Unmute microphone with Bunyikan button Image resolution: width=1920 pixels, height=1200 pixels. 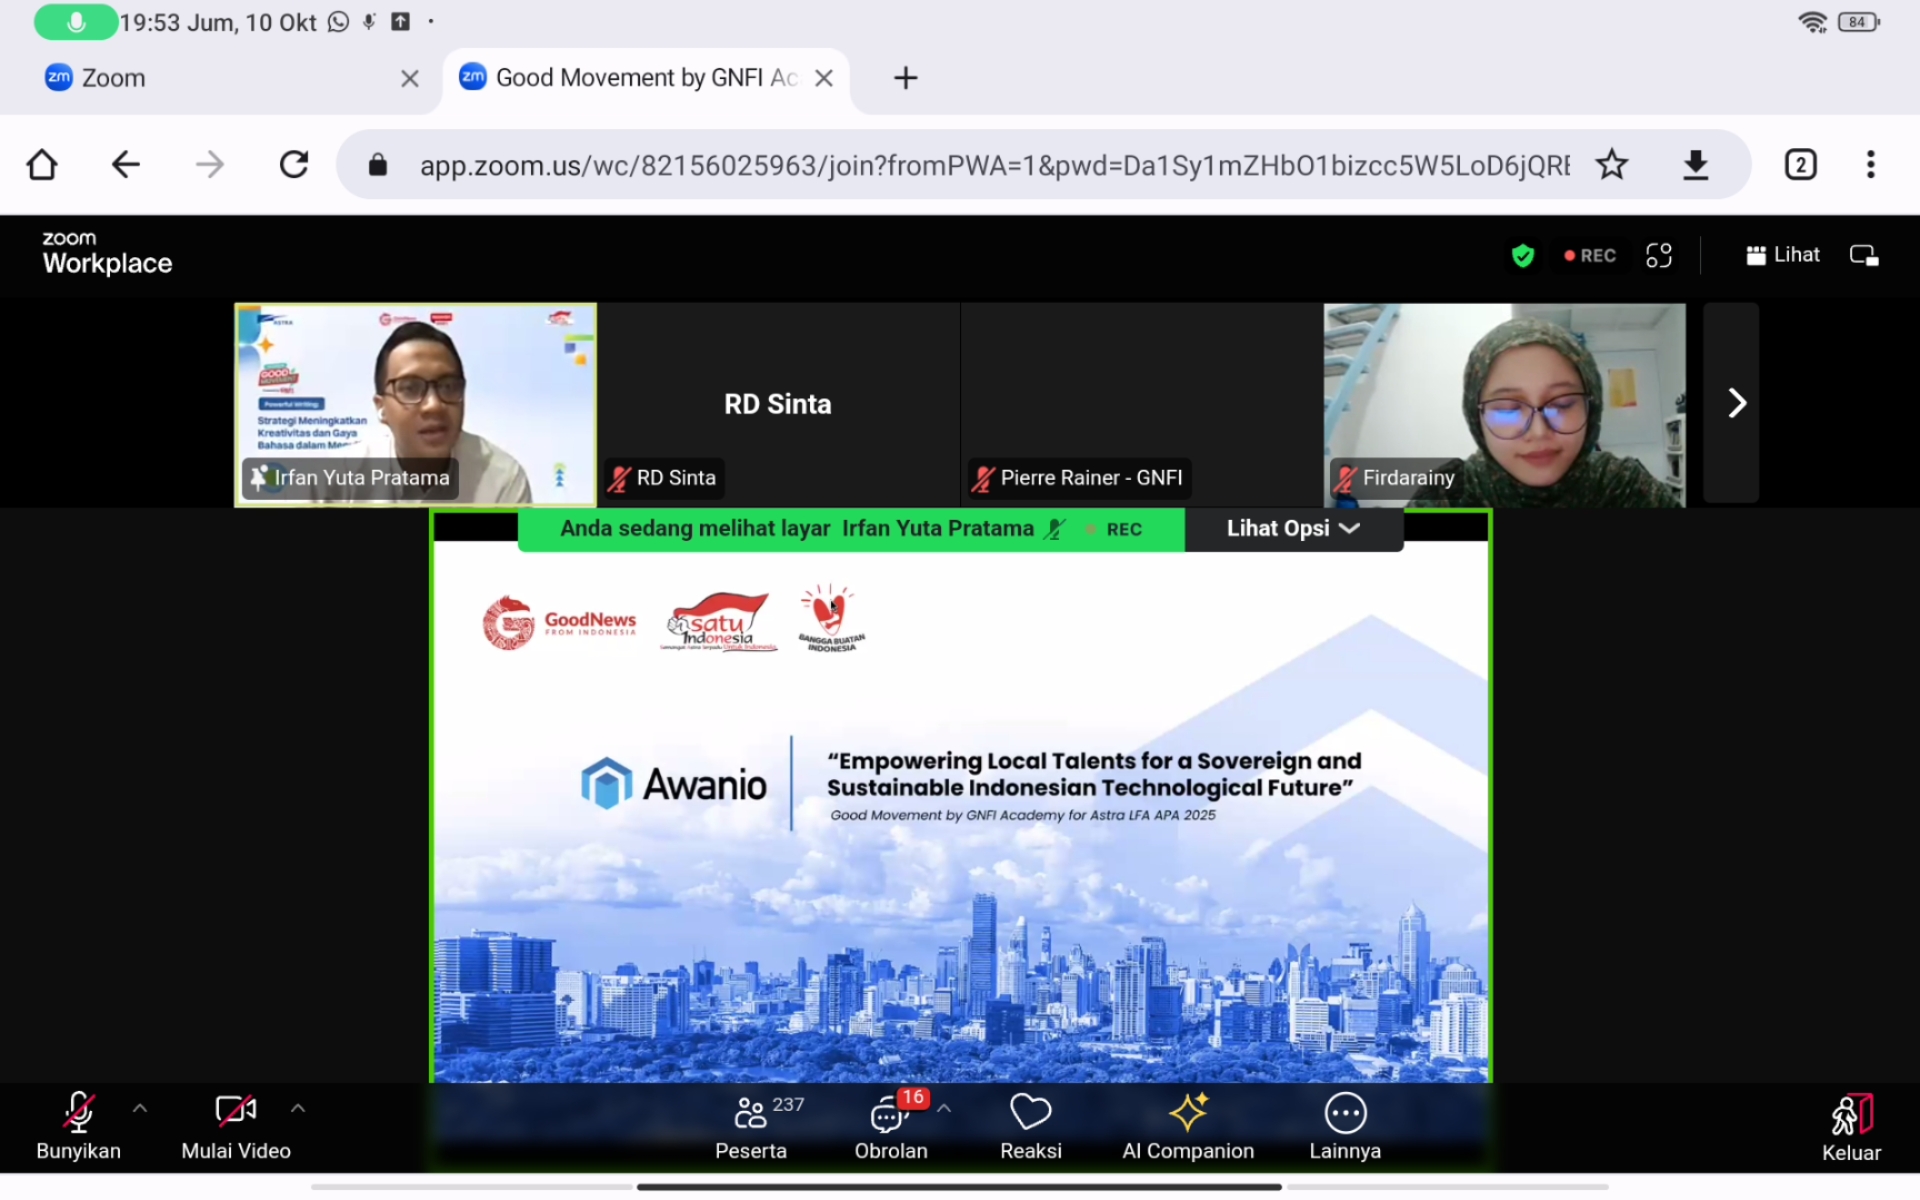pyautogui.click(x=78, y=1113)
